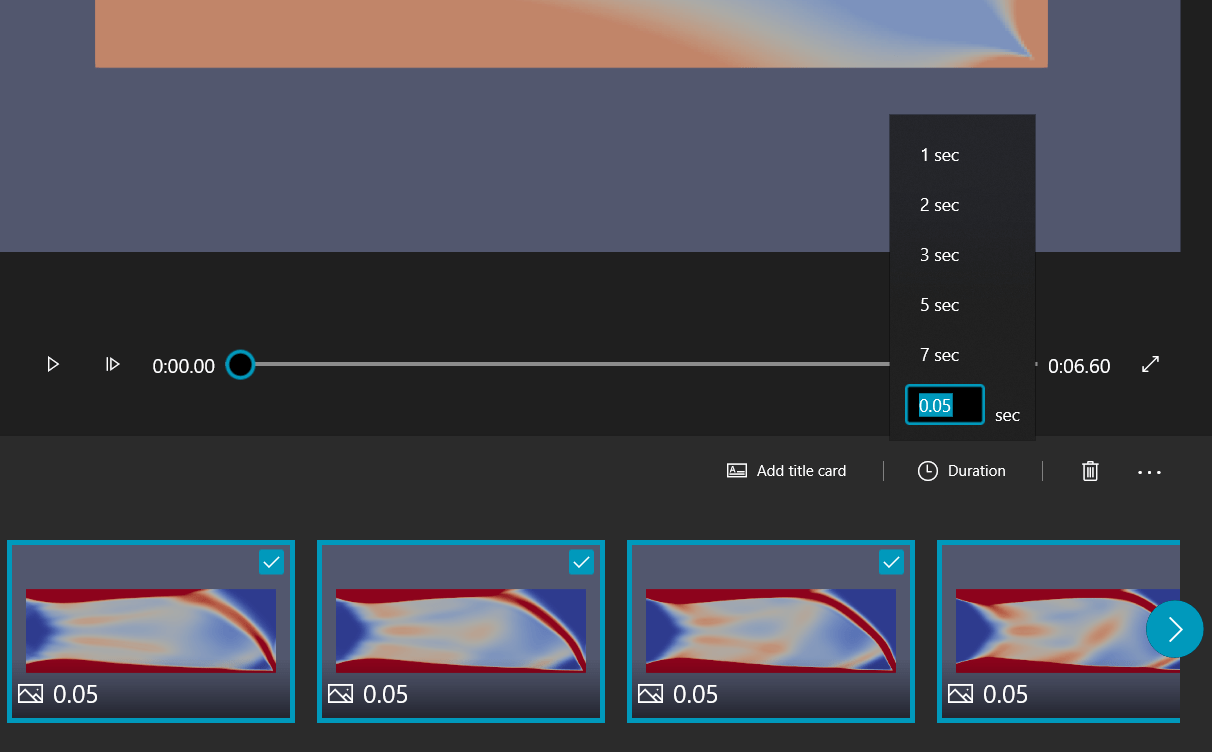Enter full screen preview with expand arrows

1151,365
